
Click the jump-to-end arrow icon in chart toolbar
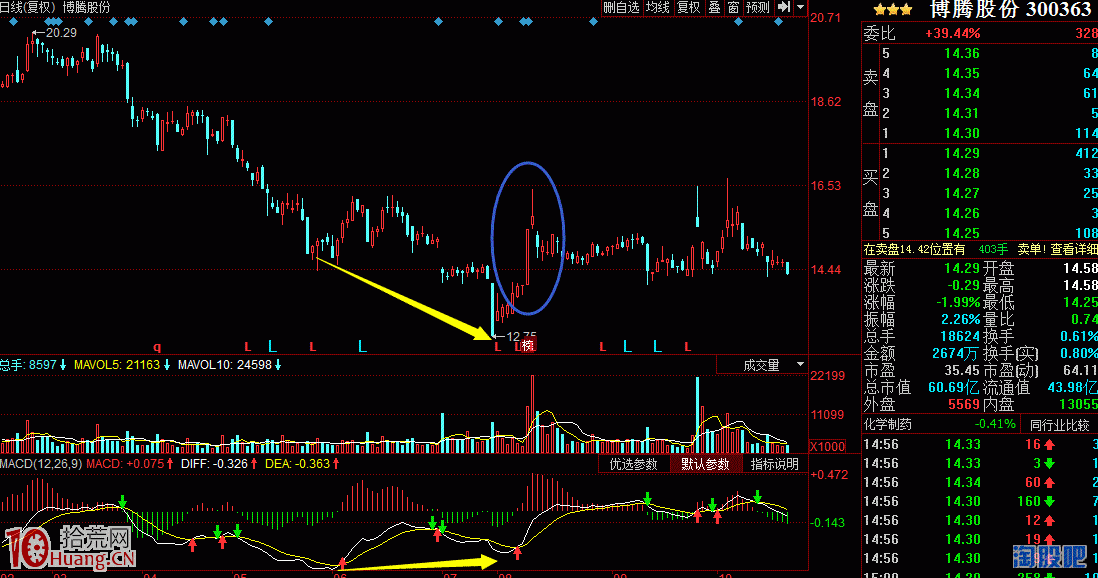click(x=784, y=7)
